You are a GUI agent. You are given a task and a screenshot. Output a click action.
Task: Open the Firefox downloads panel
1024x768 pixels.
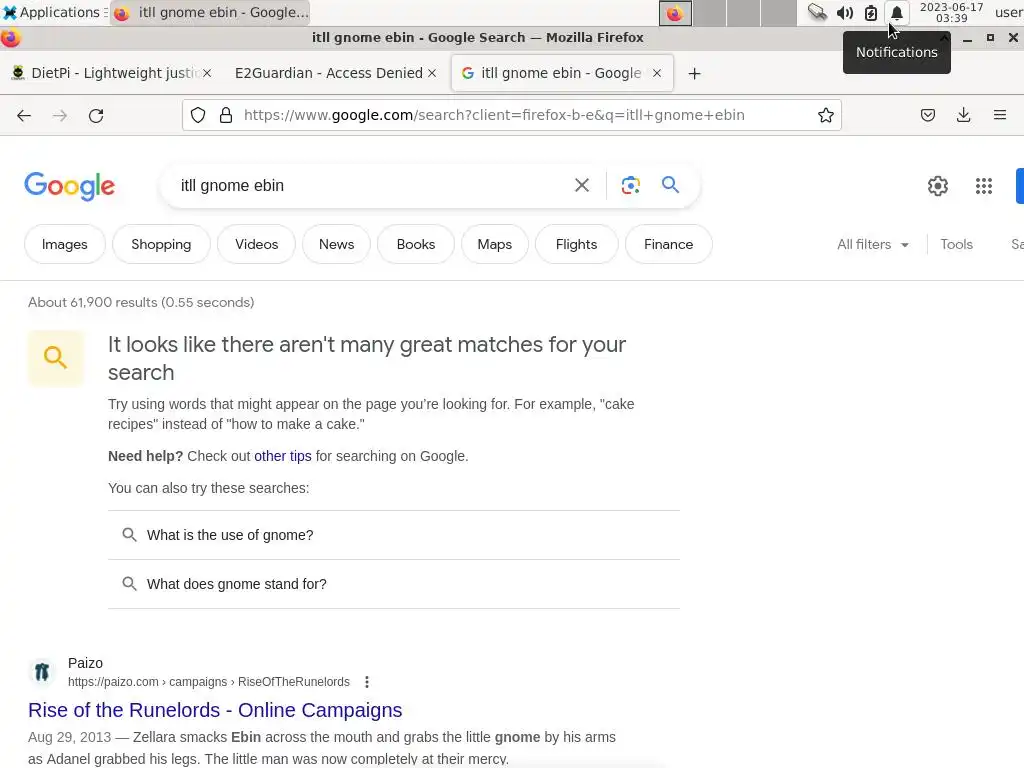pyautogui.click(x=963, y=116)
